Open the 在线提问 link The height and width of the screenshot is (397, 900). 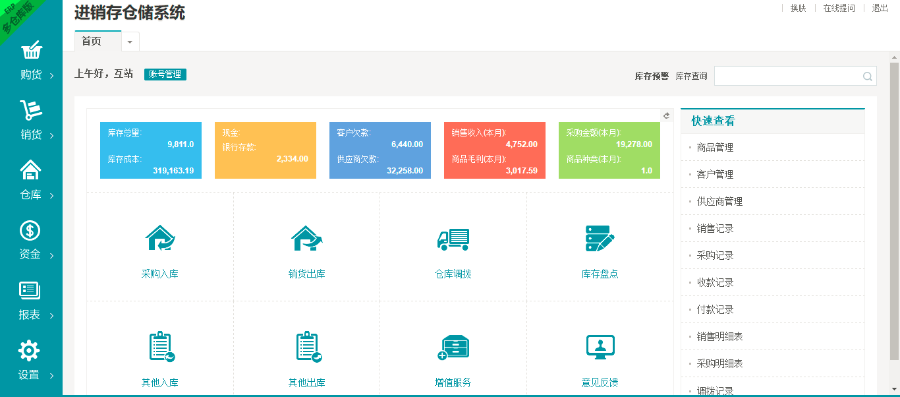839,8
